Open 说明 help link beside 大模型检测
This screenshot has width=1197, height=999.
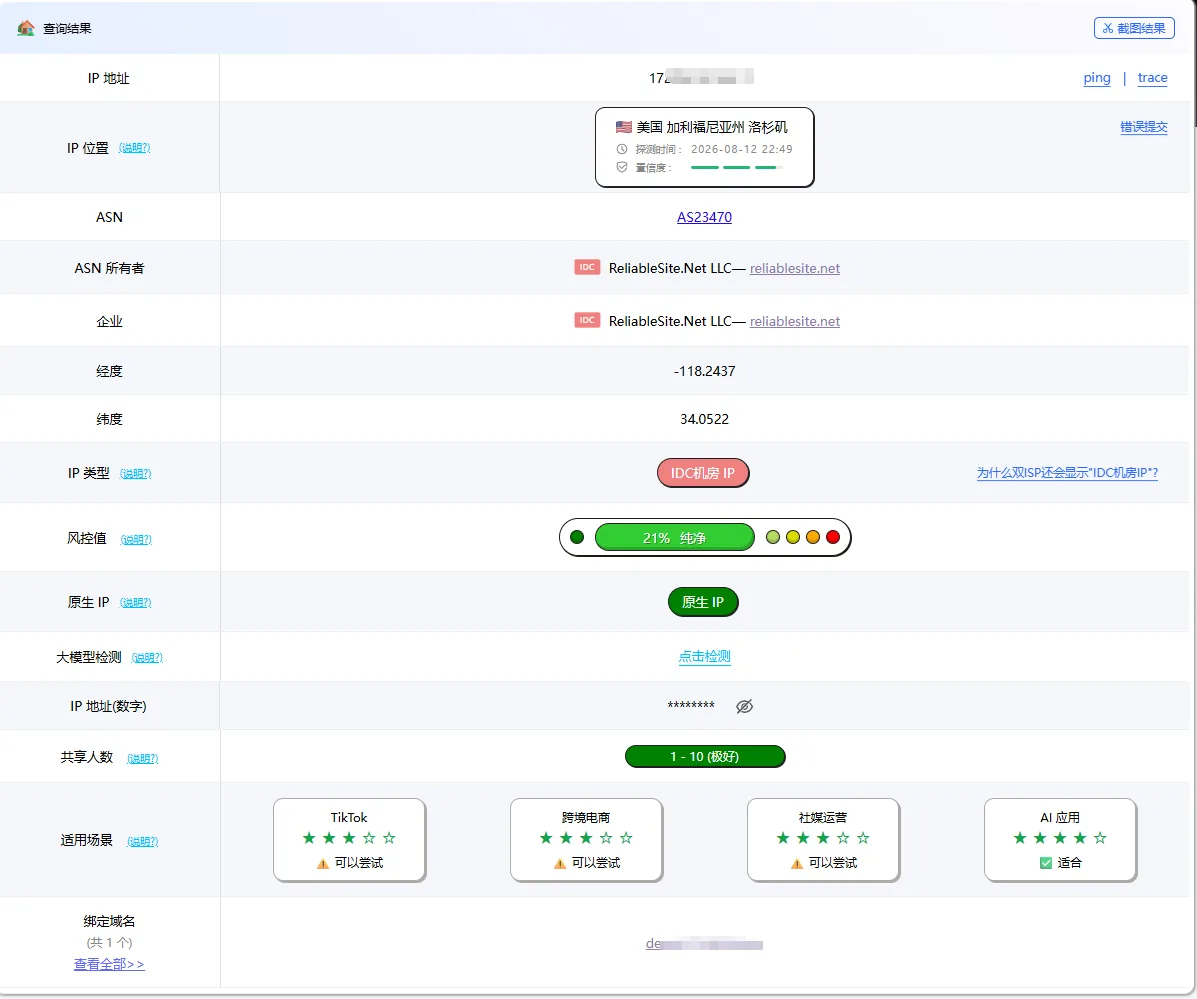click(x=147, y=658)
